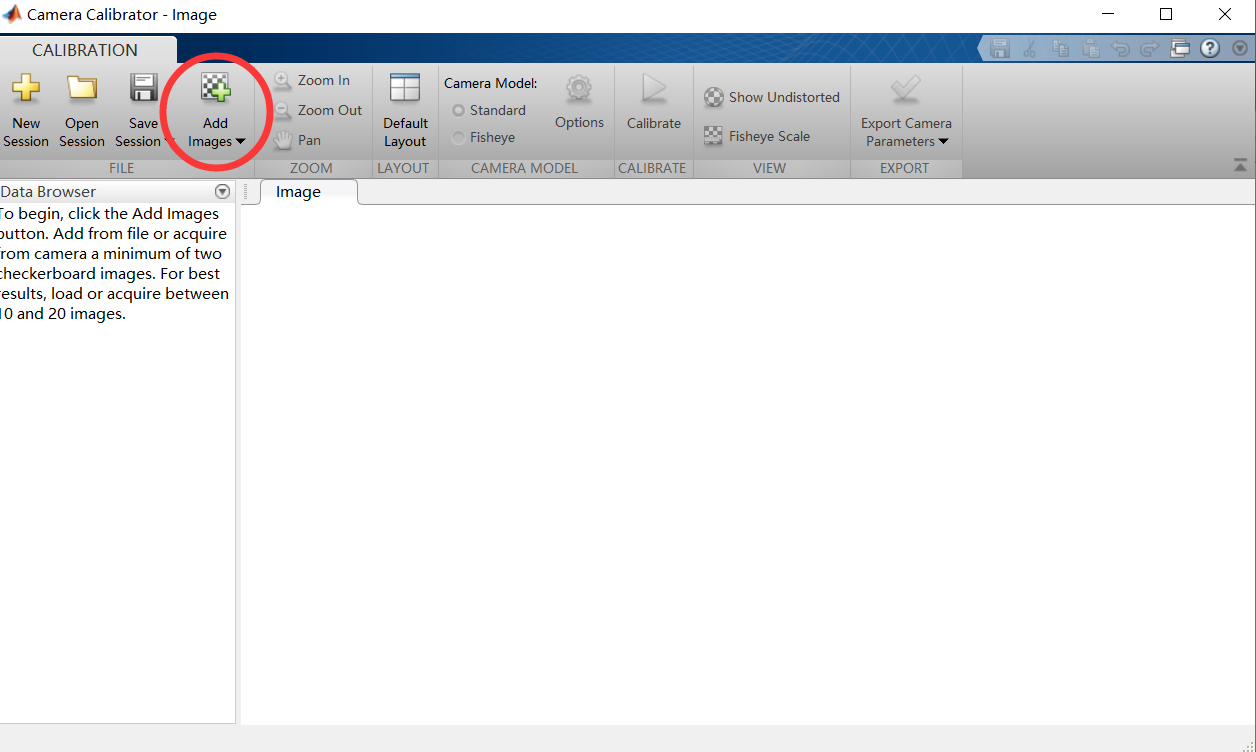Click the quick-access copy icon
The height and width of the screenshot is (752, 1256).
(x=1060, y=48)
